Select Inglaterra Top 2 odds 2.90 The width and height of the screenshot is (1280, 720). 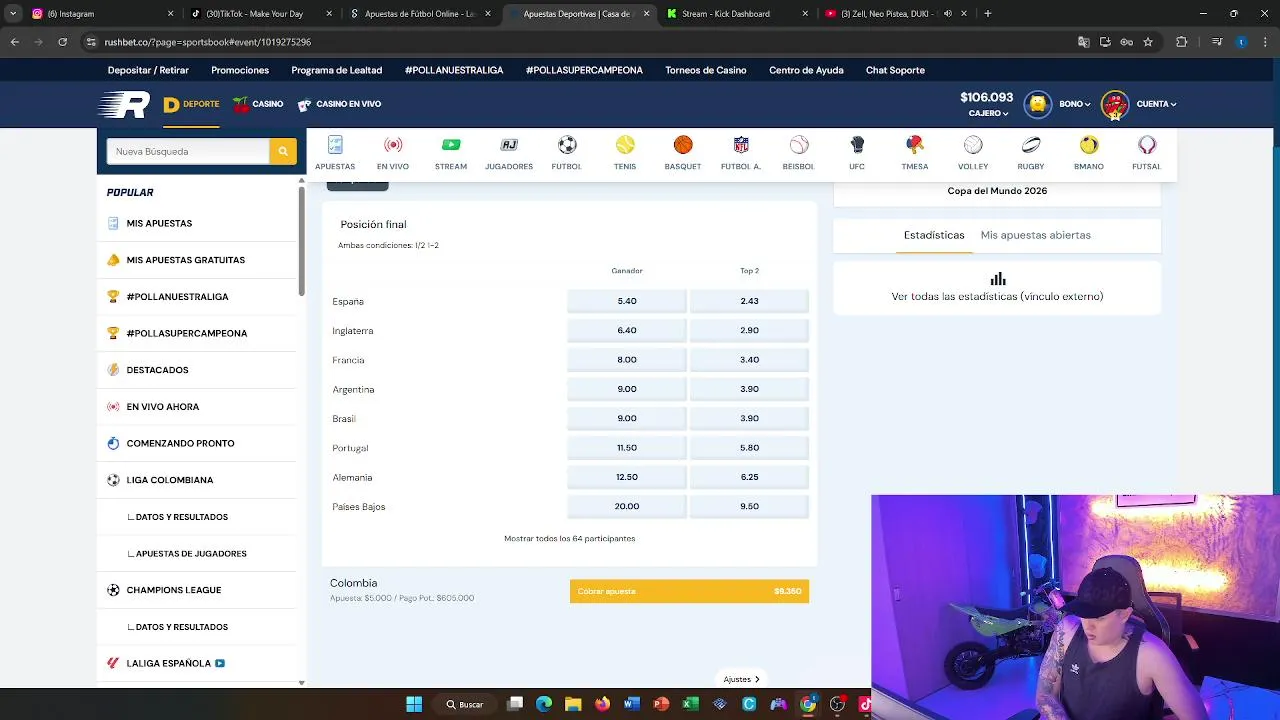point(749,330)
